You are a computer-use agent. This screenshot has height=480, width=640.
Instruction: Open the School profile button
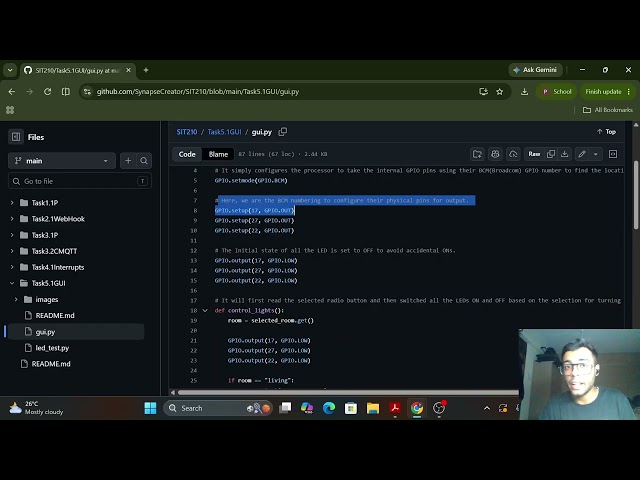[557, 92]
